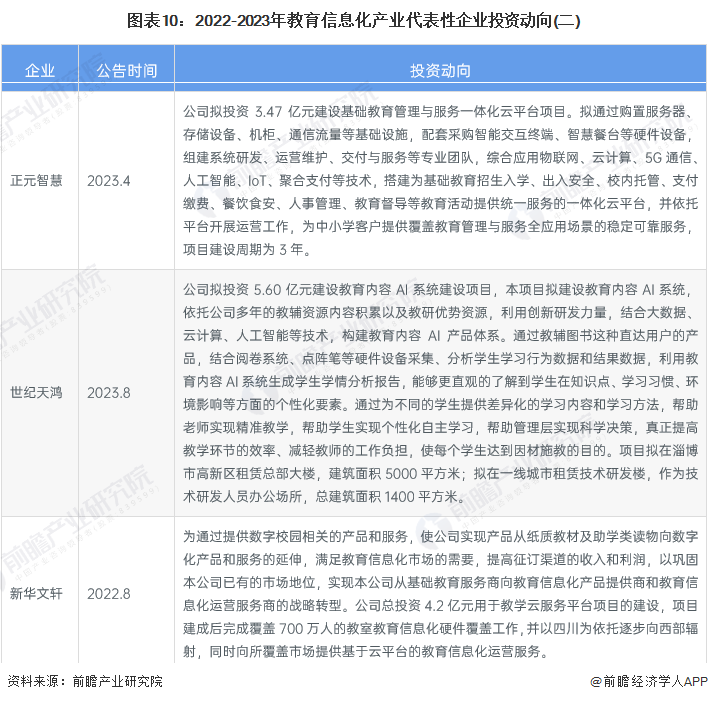
Task: Click the text "人工智能、IoT、聚合支付等技术"
Action: click(277, 181)
